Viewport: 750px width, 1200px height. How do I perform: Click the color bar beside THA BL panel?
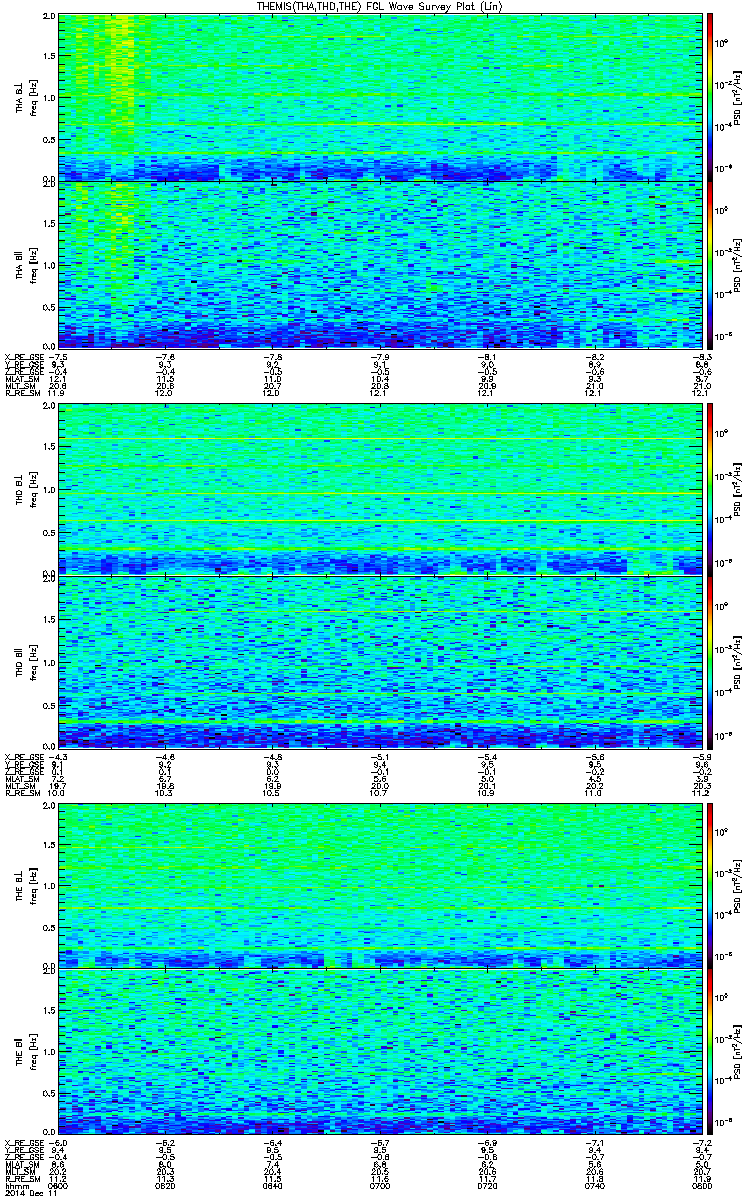tap(711, 98)
